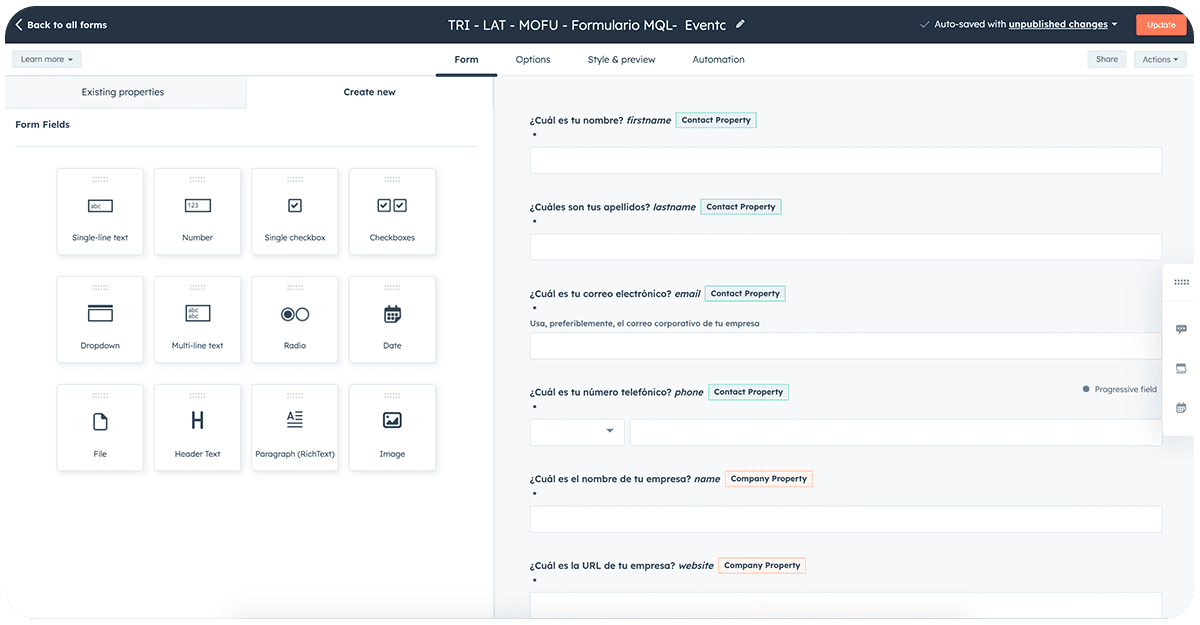Screen dimensions: 1200x625
Task: Expand the unpublished changes dropdown arrow
Action: 1114,25
